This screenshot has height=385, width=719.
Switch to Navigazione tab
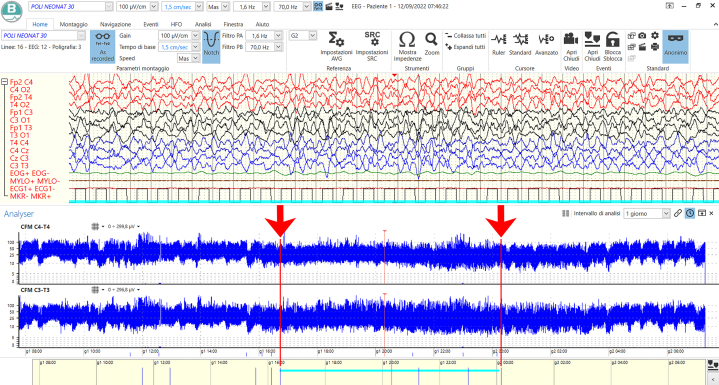[115, 24]
